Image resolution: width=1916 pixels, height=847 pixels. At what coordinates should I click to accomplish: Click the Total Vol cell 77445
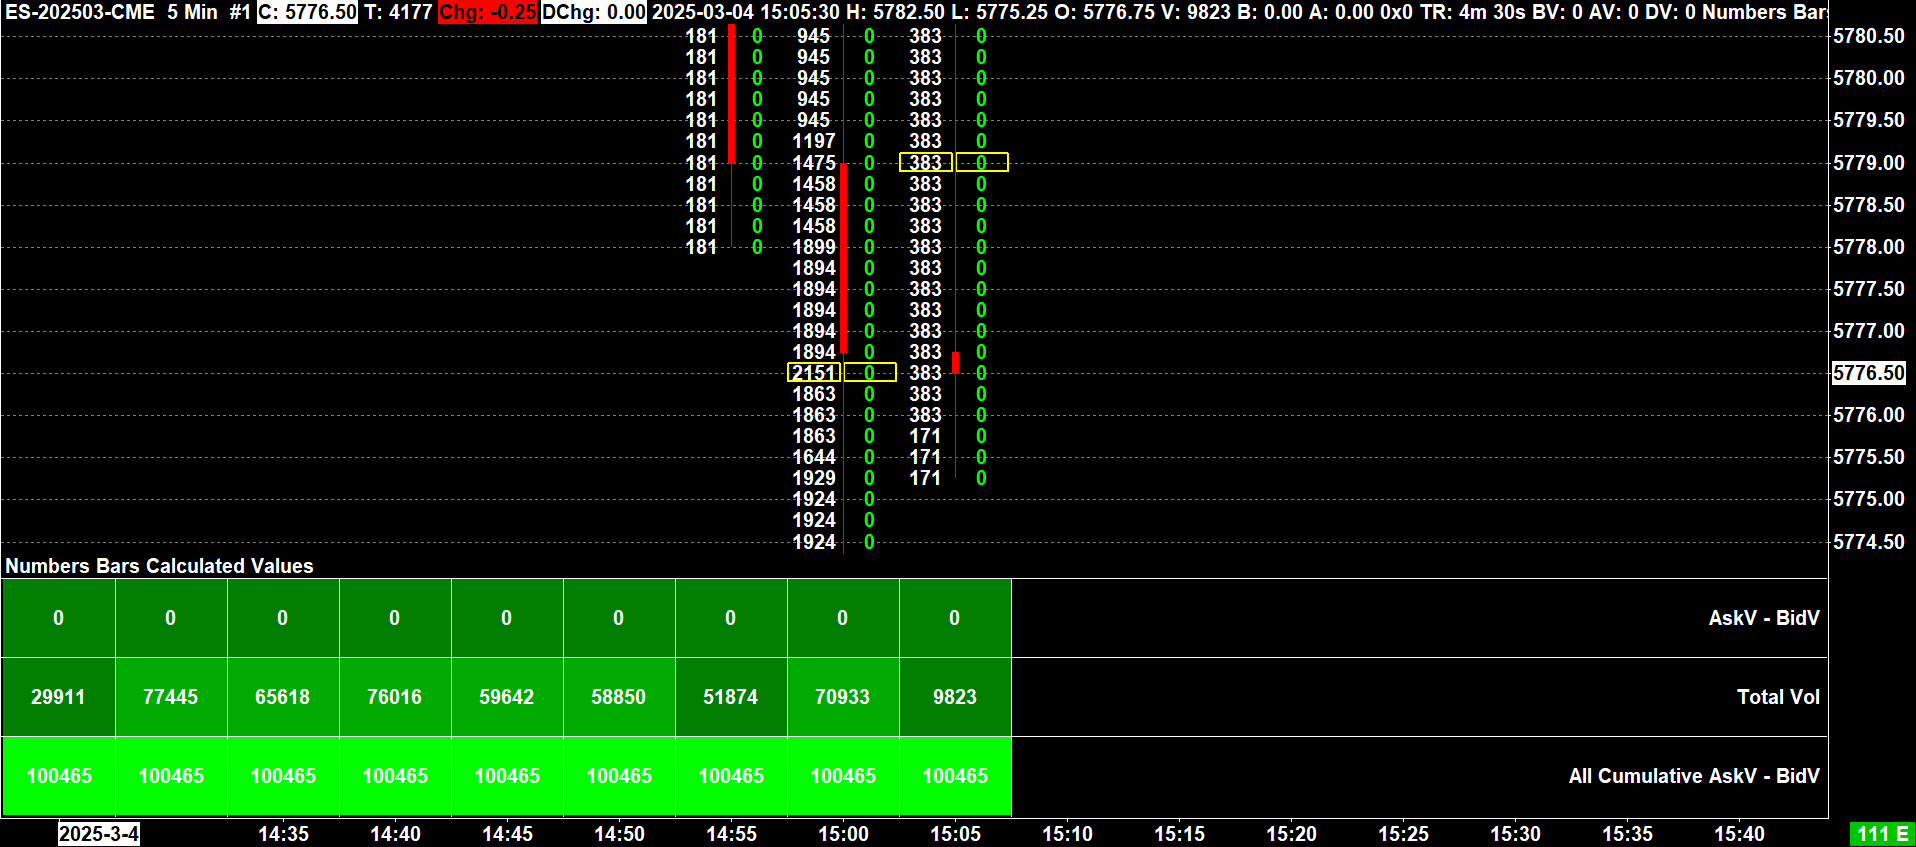[x=170, y=697]
